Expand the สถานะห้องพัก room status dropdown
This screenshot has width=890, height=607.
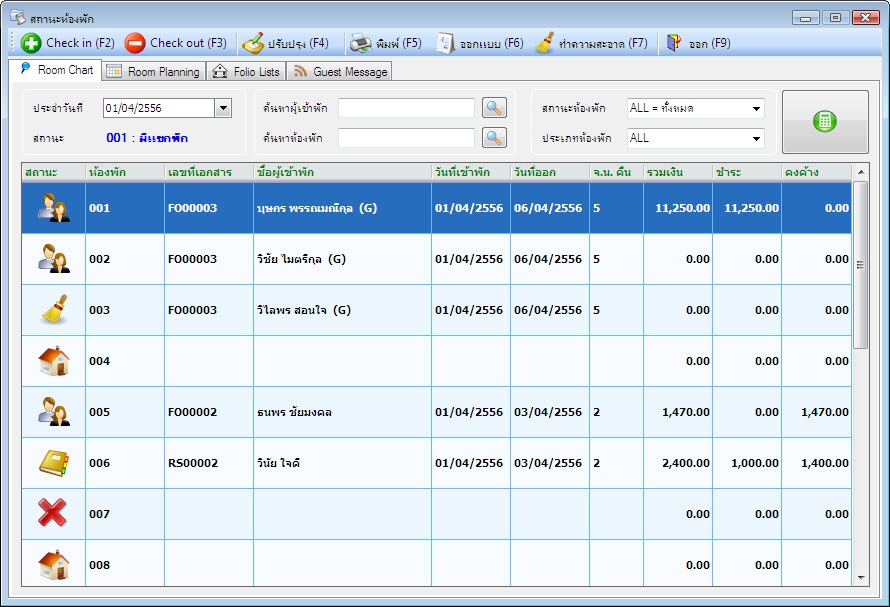[x=756, y=108]
